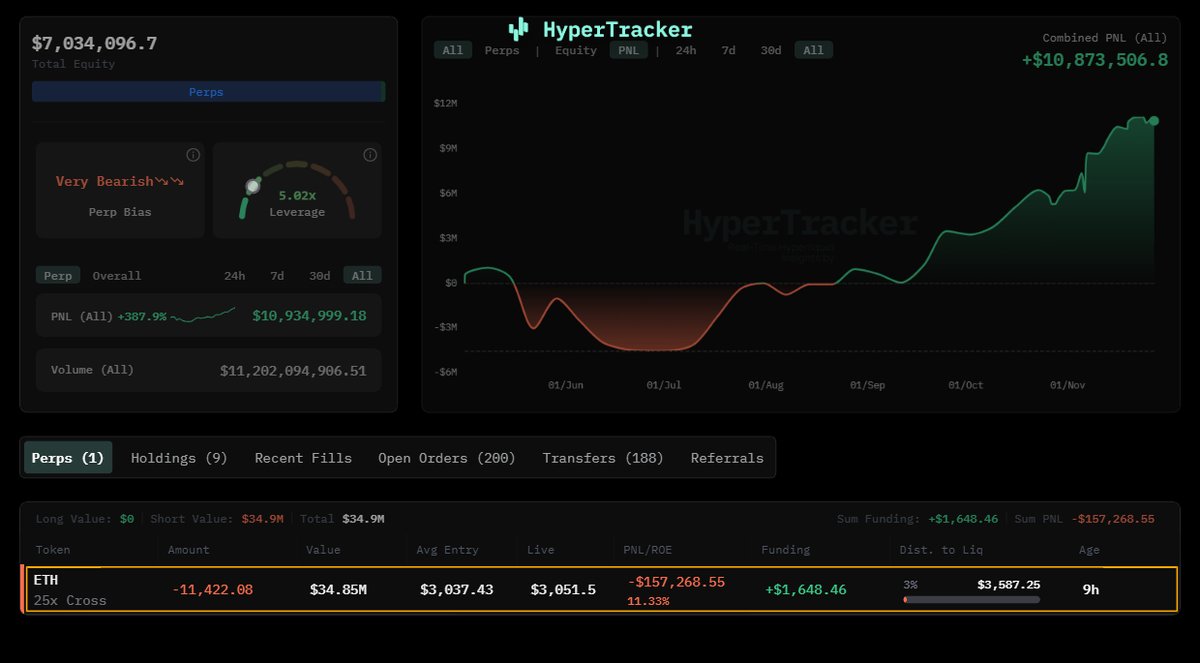The height and width of the screenshot is (663, 1200).
Task: Select All timeframe in the PNL panel
Action: (x=361, y=275)
